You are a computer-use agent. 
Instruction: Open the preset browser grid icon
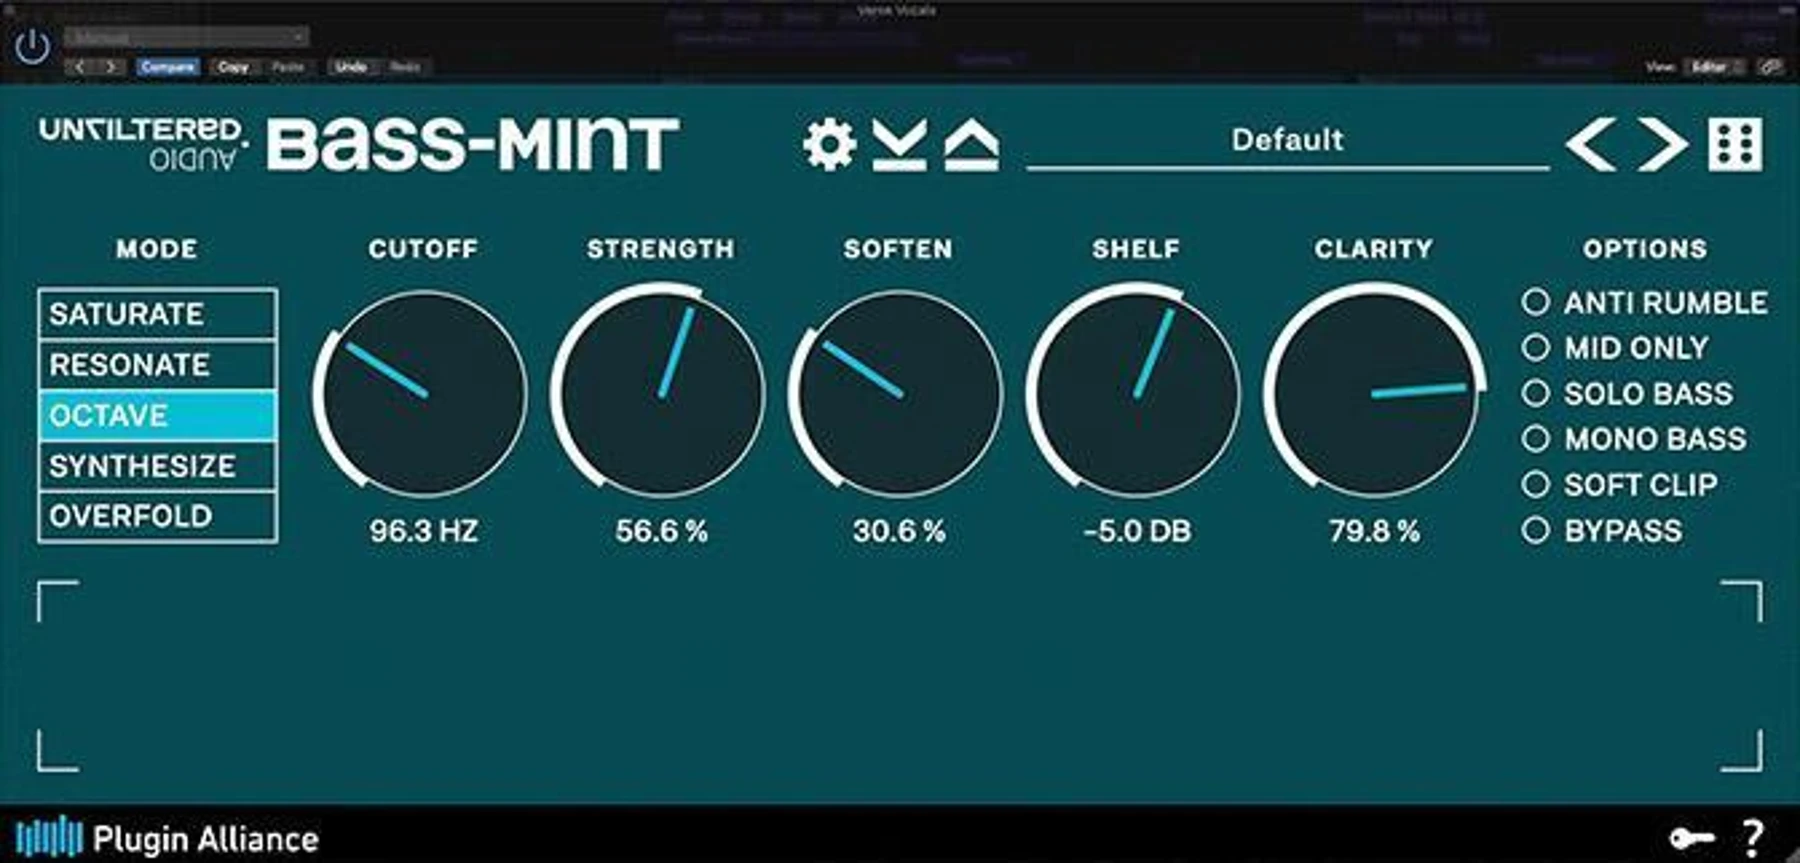1735,145
